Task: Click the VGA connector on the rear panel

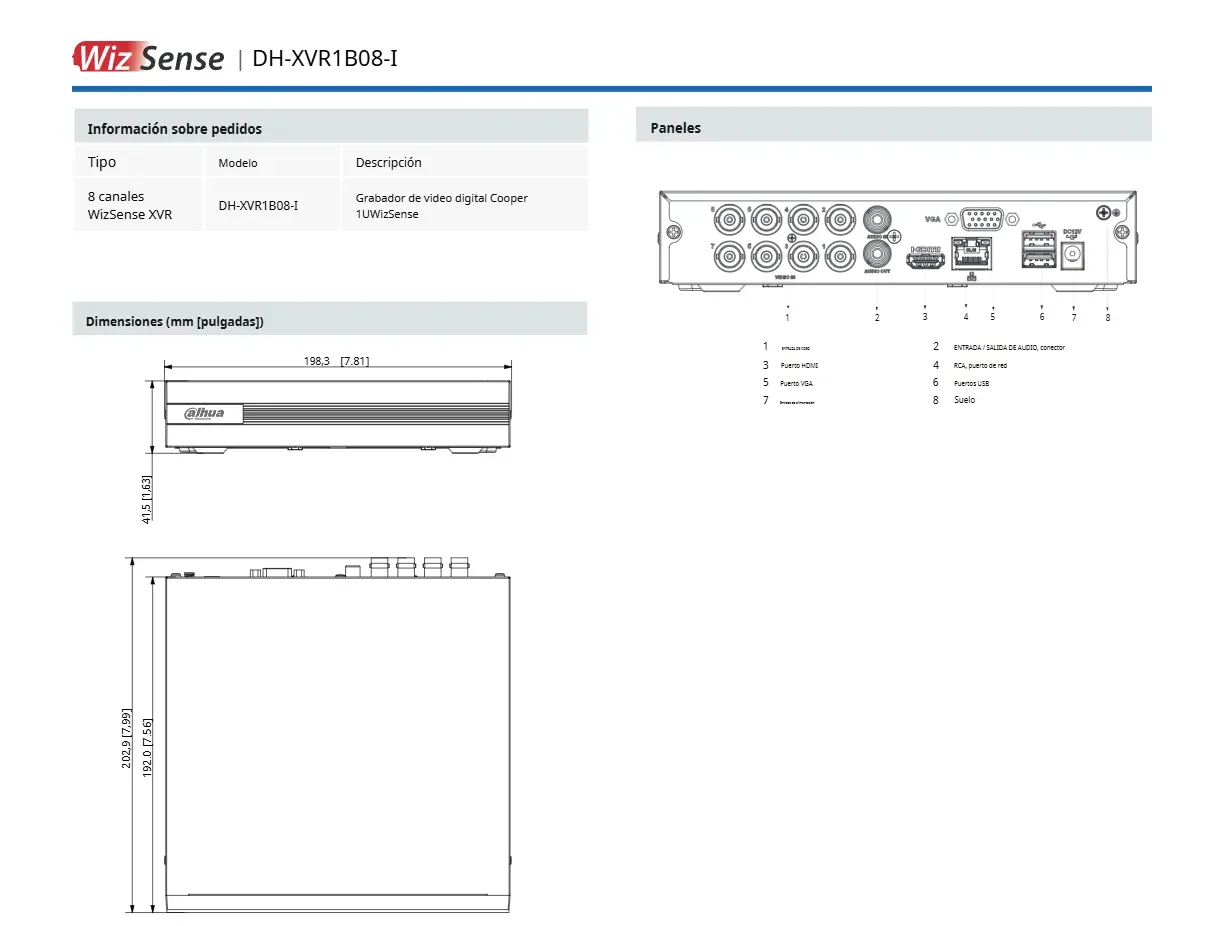Action: coord(982,219)
